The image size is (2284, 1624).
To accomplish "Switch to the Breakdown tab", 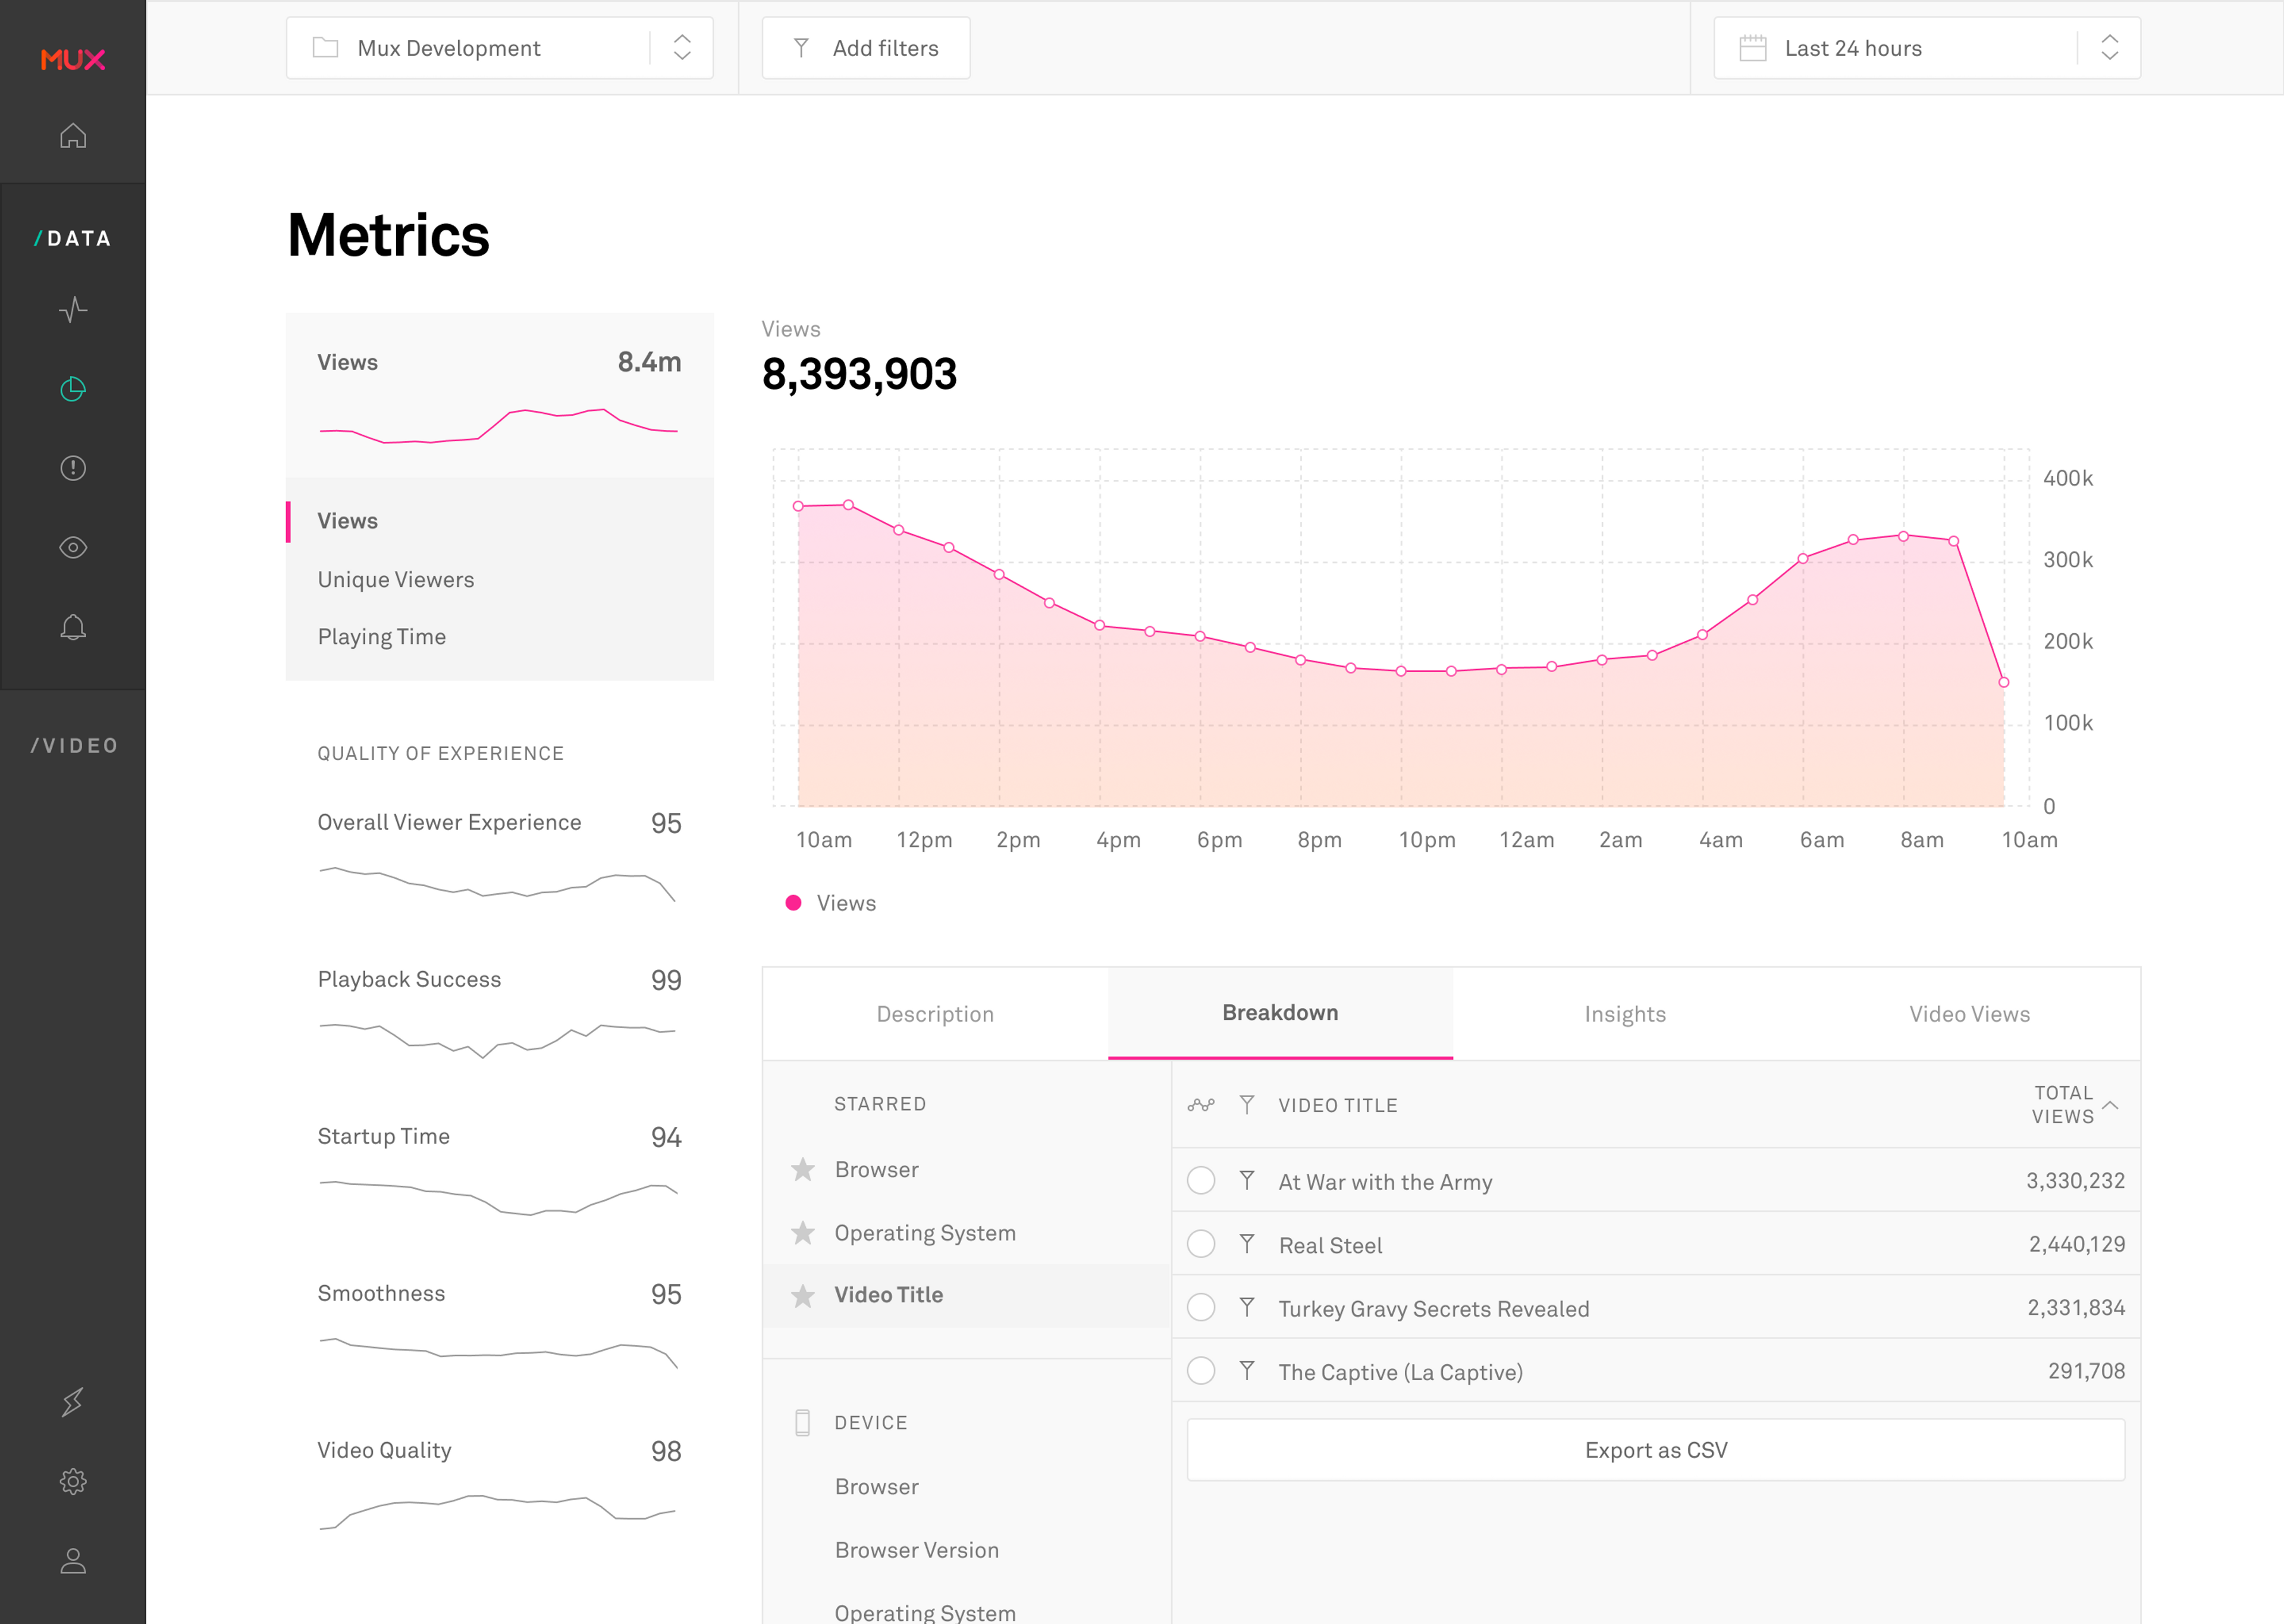I will coord(1280,1013).
